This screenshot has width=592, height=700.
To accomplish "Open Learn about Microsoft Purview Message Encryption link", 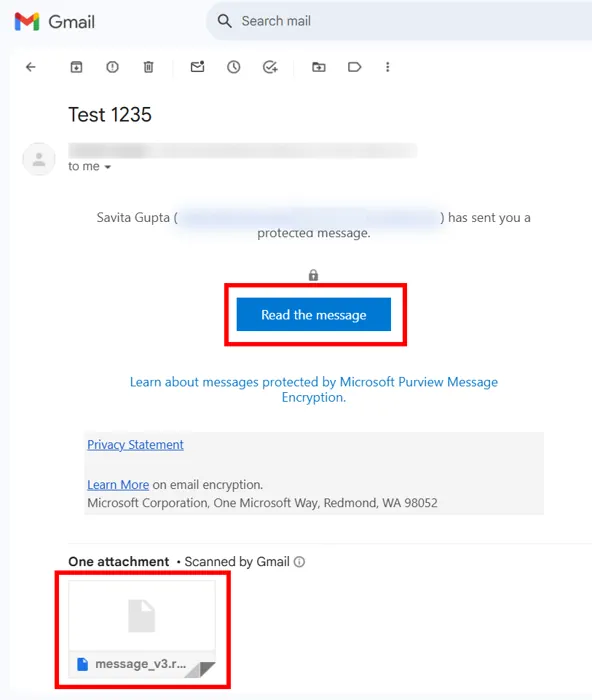I will pyautogui.click(x=314, y=389).
